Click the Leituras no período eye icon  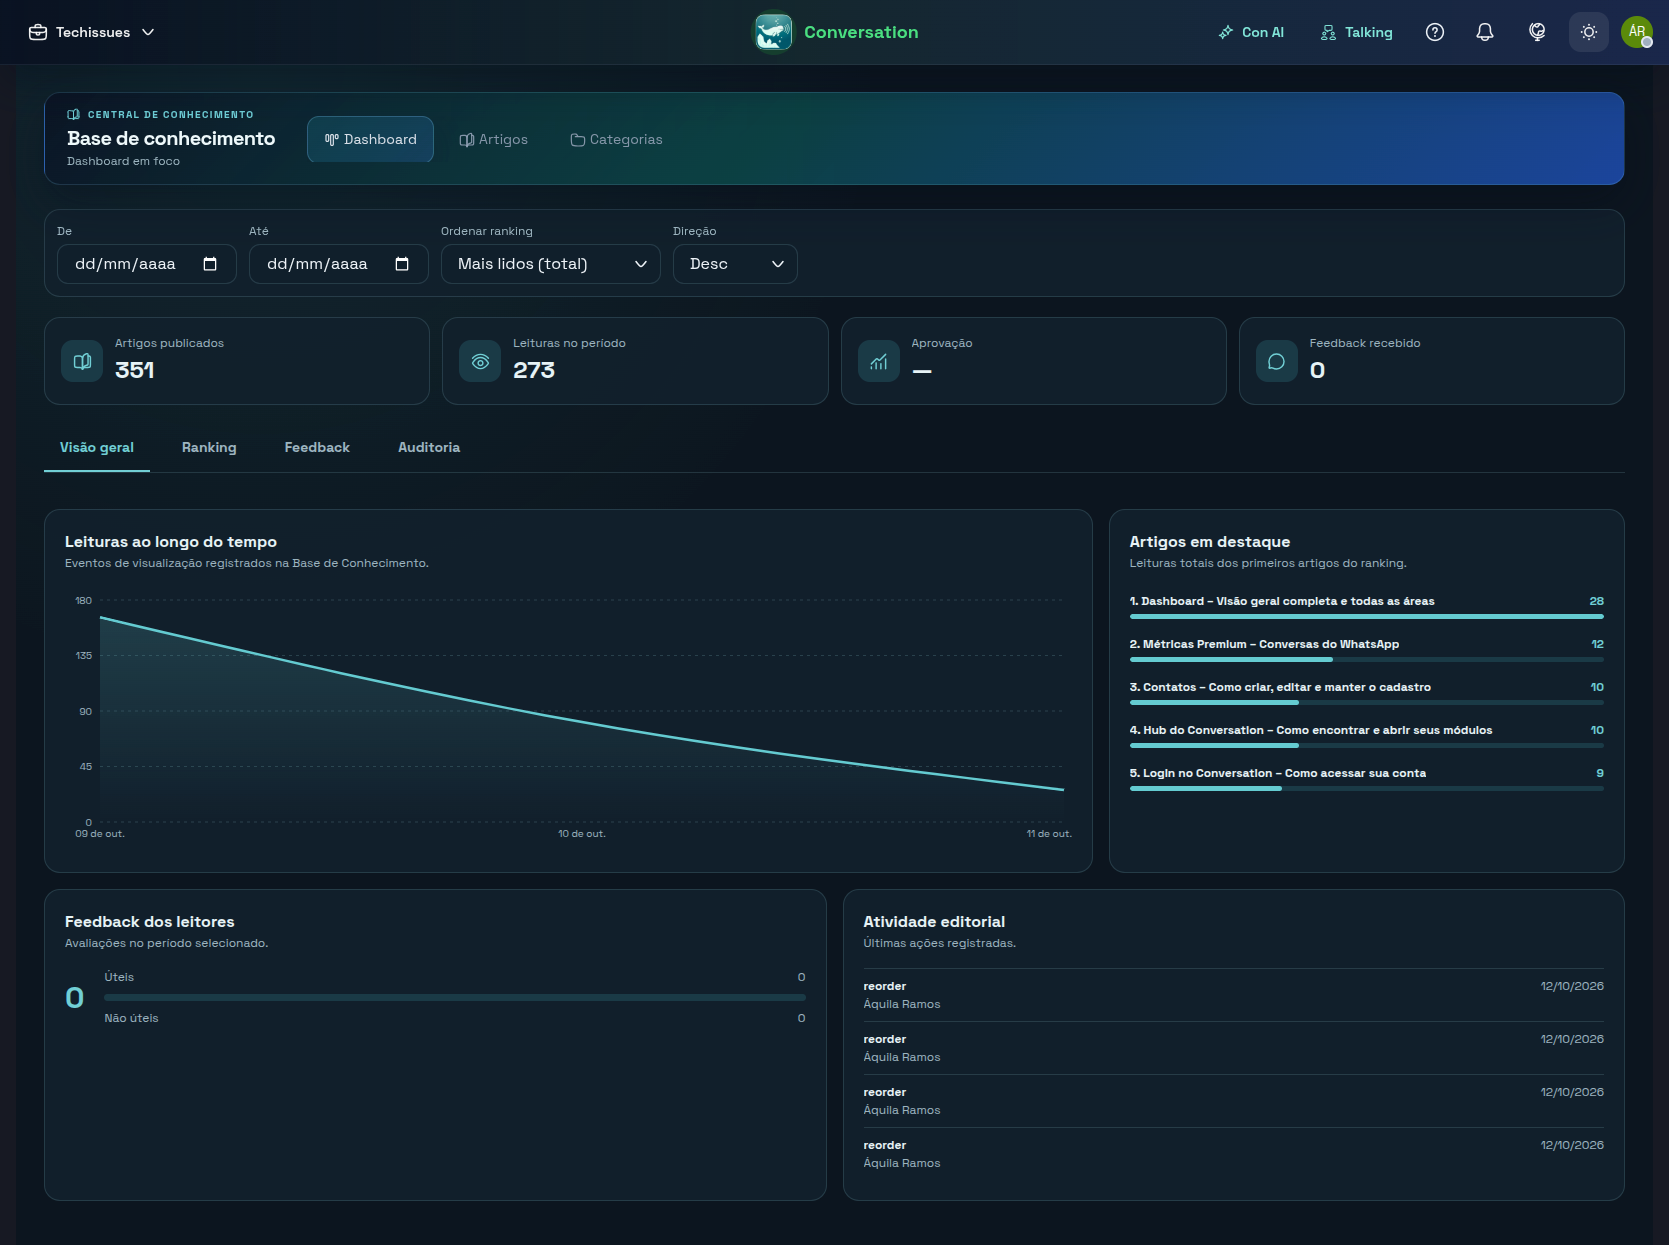[480, 361]
